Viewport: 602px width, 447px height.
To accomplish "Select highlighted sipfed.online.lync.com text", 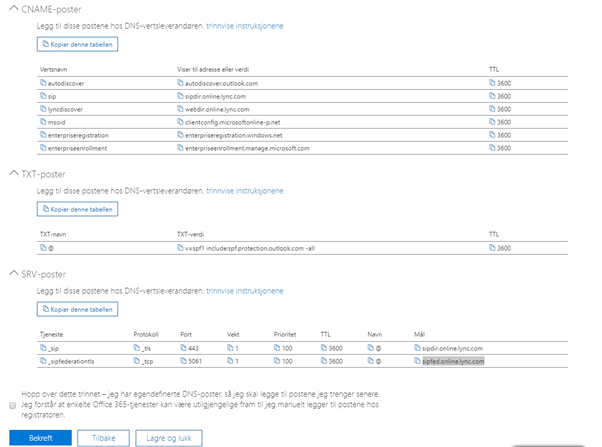I will coord(453,361).
